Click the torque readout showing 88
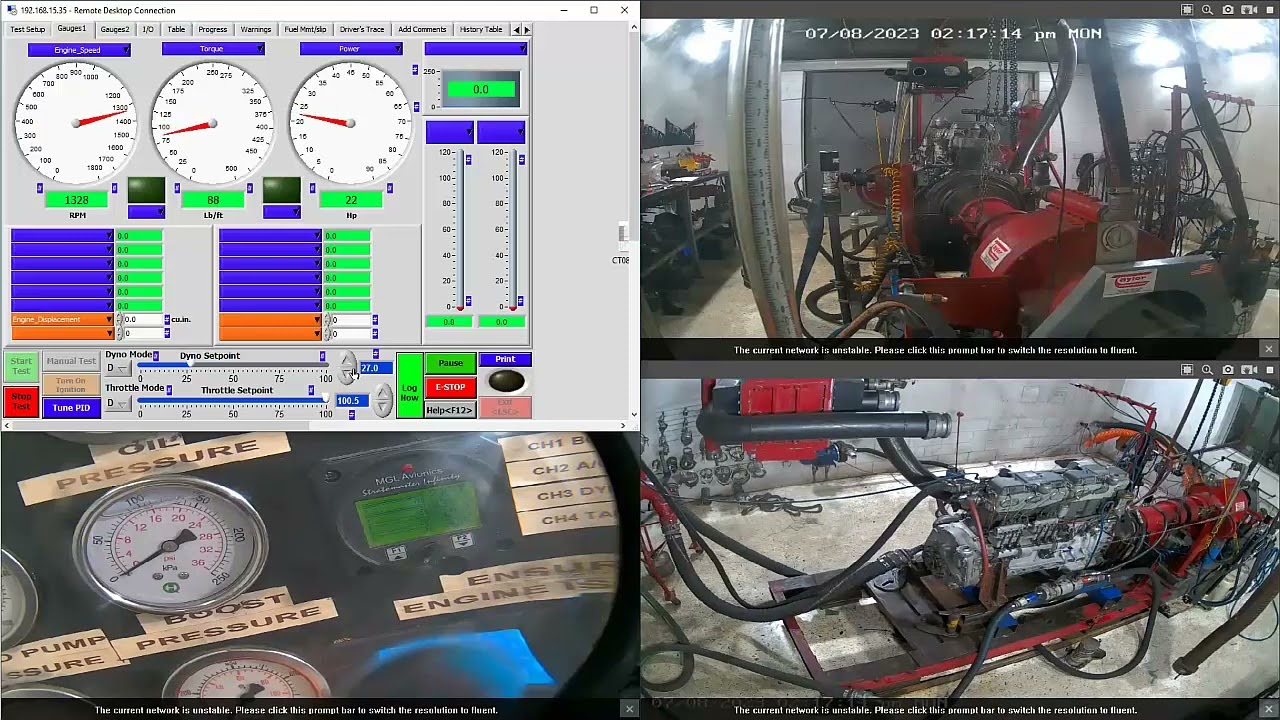 click(x=213, y=200)
